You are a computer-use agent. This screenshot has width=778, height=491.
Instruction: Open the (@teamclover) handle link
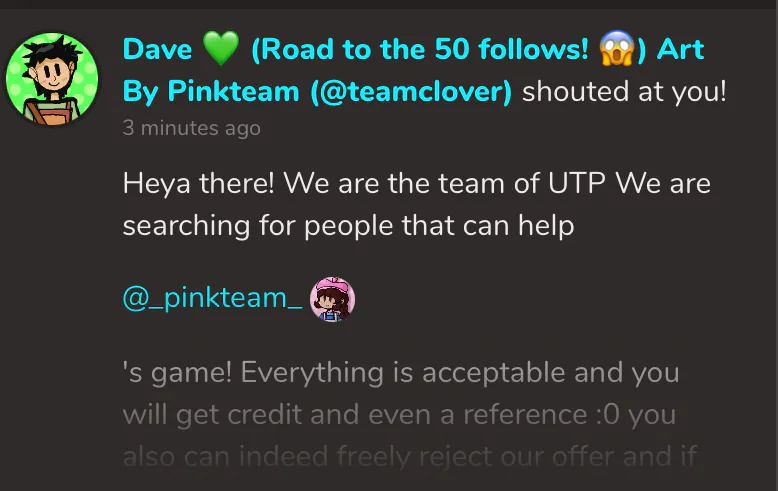click(x=411, y=92)
